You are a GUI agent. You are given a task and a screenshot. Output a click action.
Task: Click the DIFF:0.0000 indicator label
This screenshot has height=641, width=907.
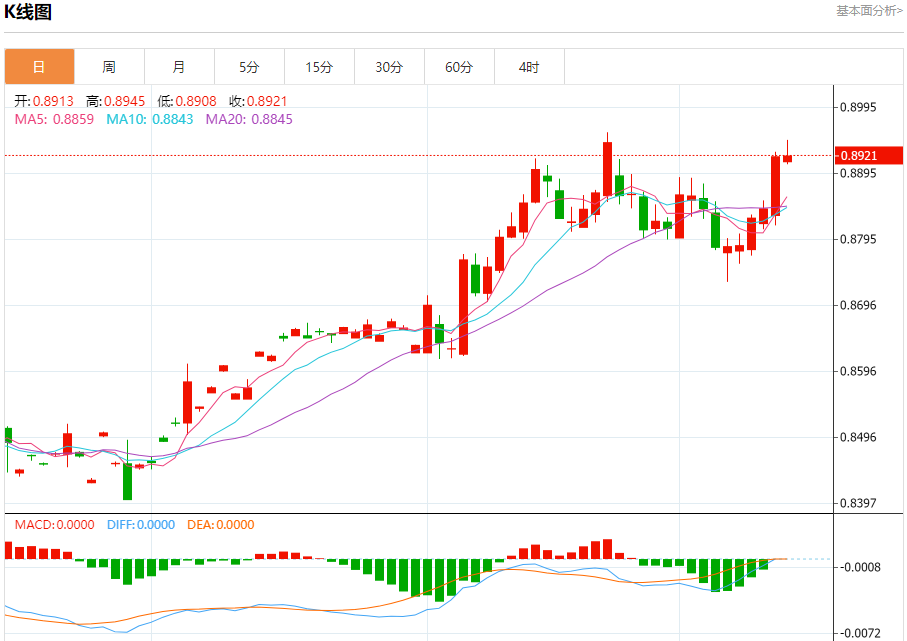click(x=141, y=525)
